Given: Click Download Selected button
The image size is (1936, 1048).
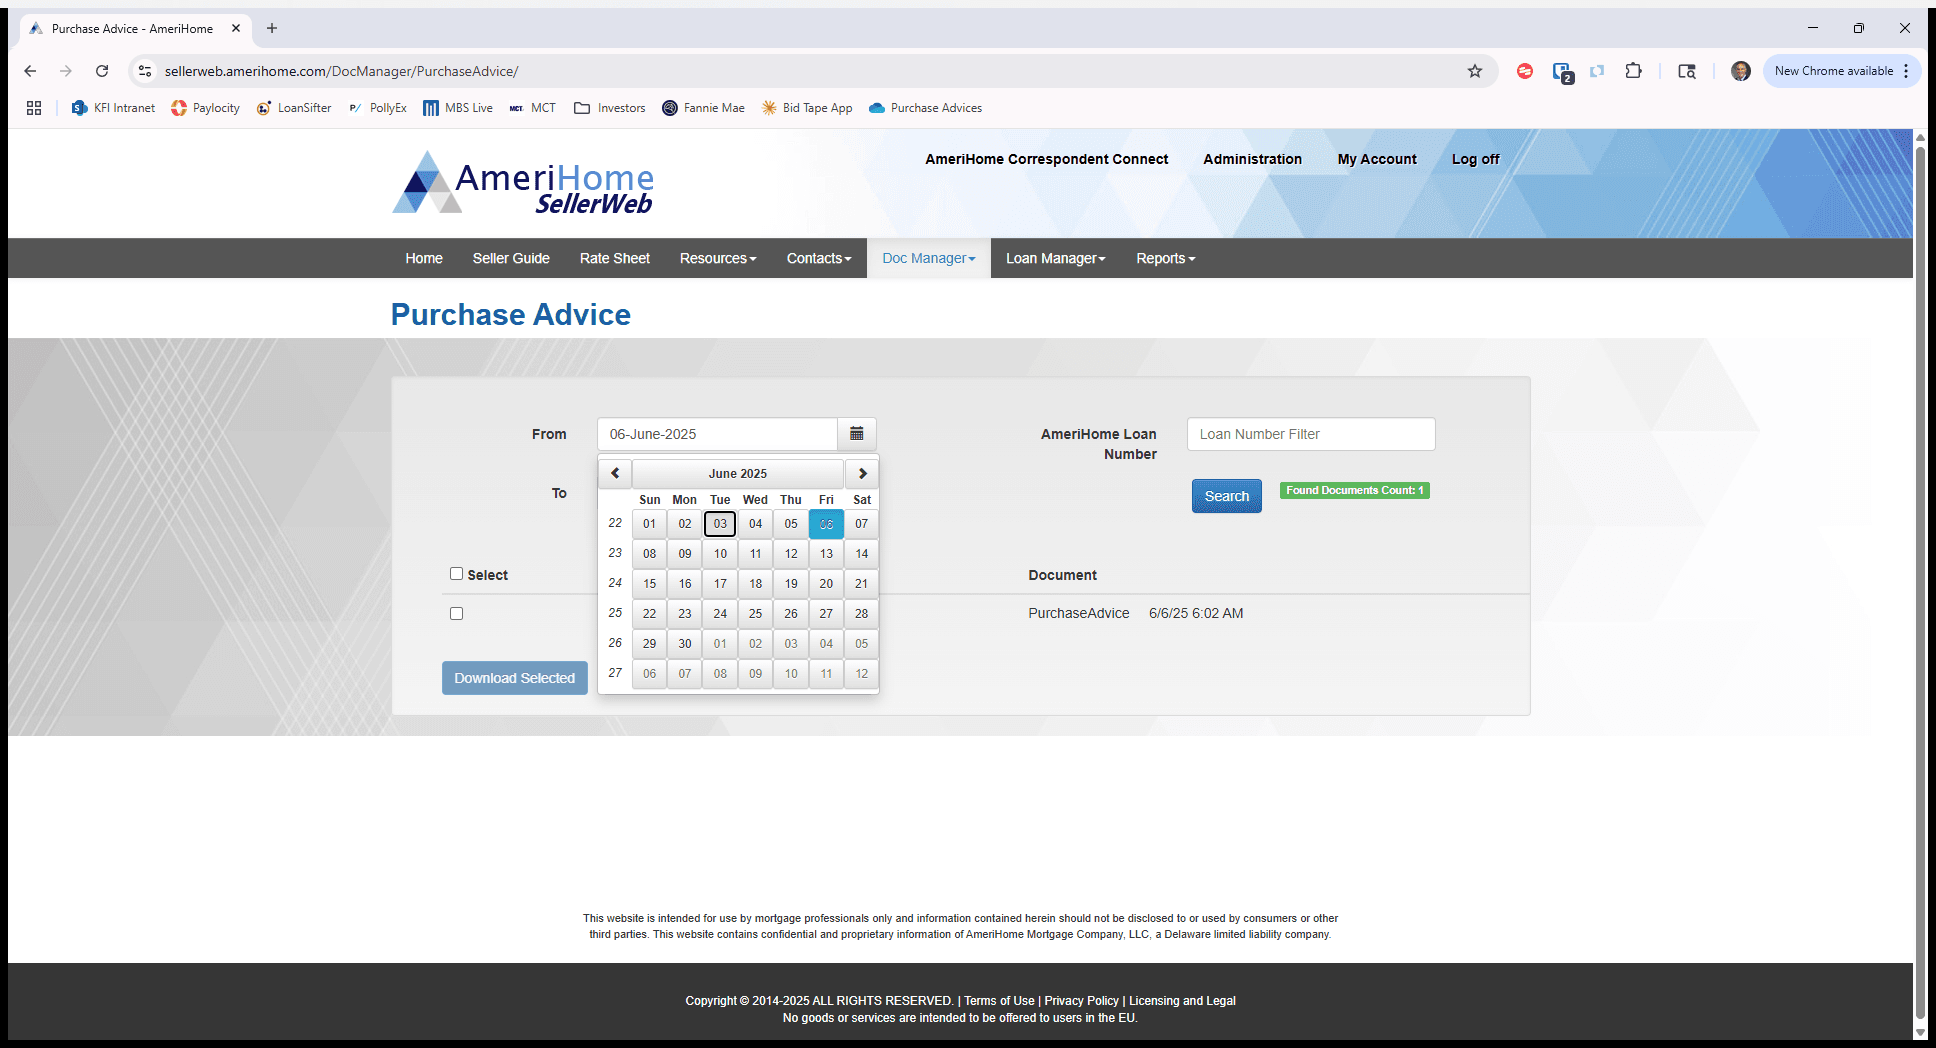Looking at the screenshot, I should pos(515,678).
